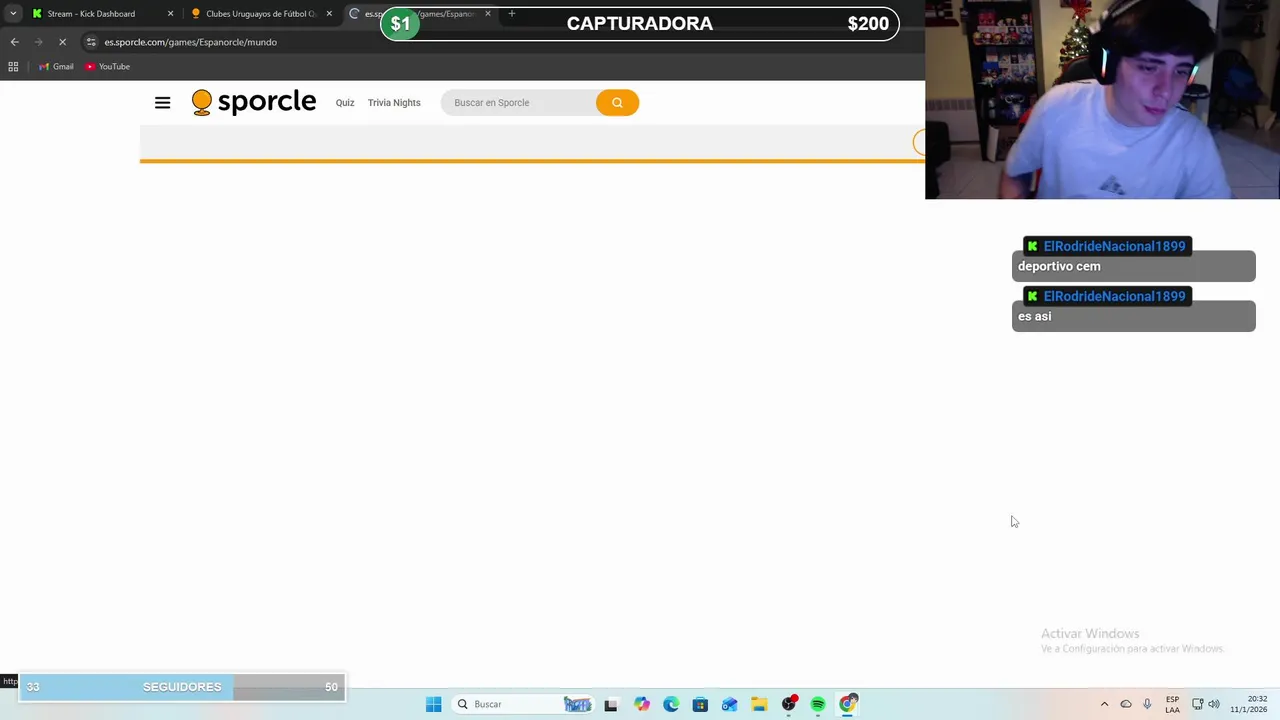Open the Sporcle hamburger menu

[x=162, y=103]
